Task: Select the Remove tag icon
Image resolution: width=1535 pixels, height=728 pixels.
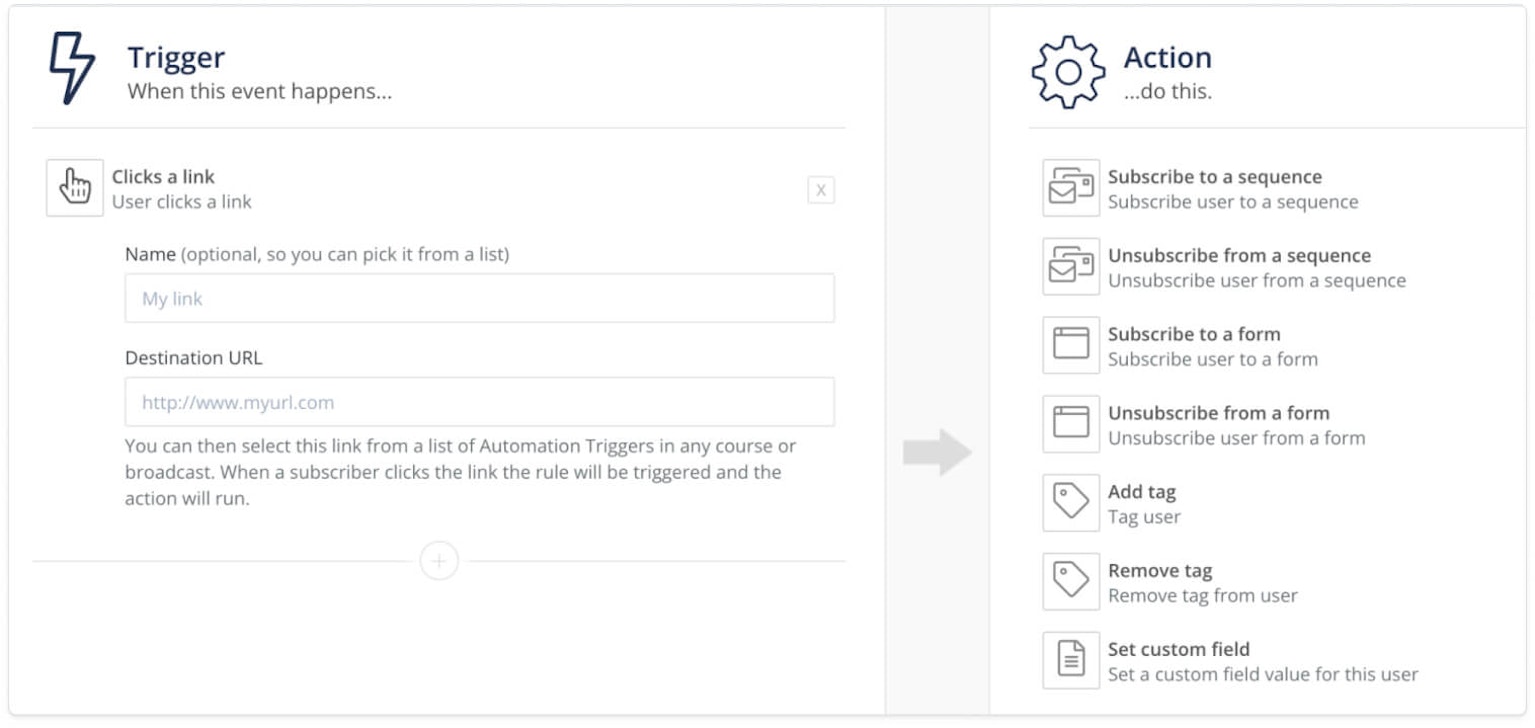Action: tap(1070, 581)
